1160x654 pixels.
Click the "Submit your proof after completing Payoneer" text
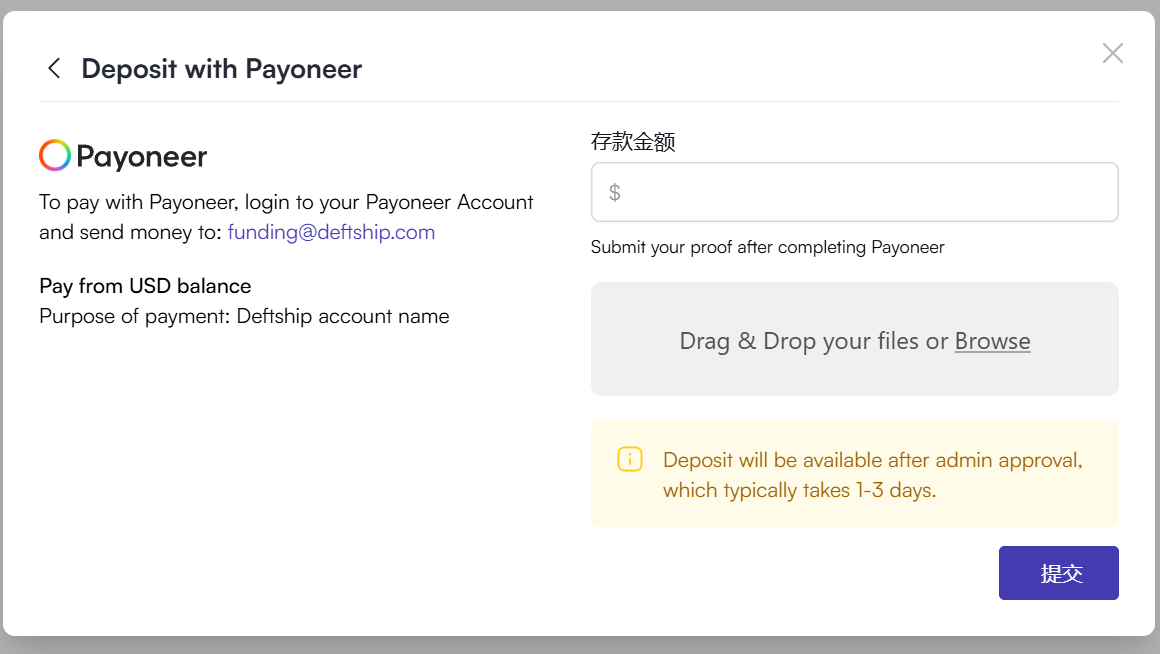coord(767,247)
